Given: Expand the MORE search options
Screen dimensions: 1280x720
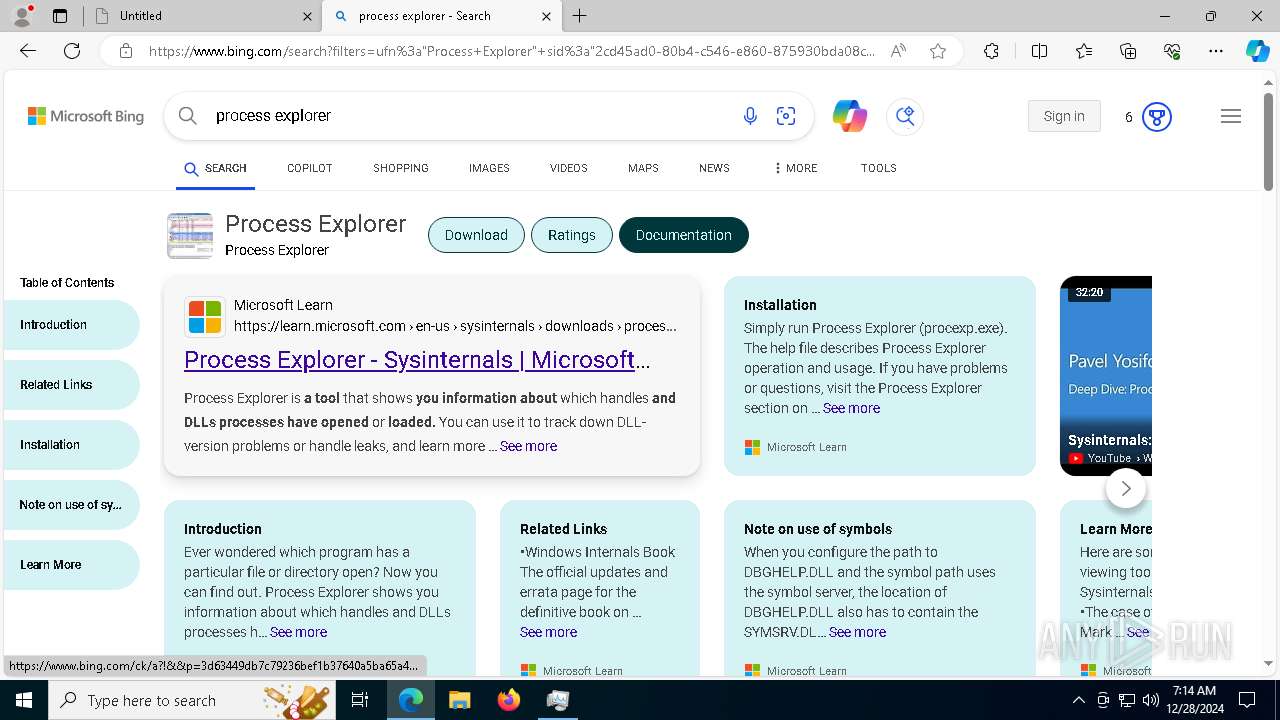Looking at the screenshot, I should pos(796,168).
